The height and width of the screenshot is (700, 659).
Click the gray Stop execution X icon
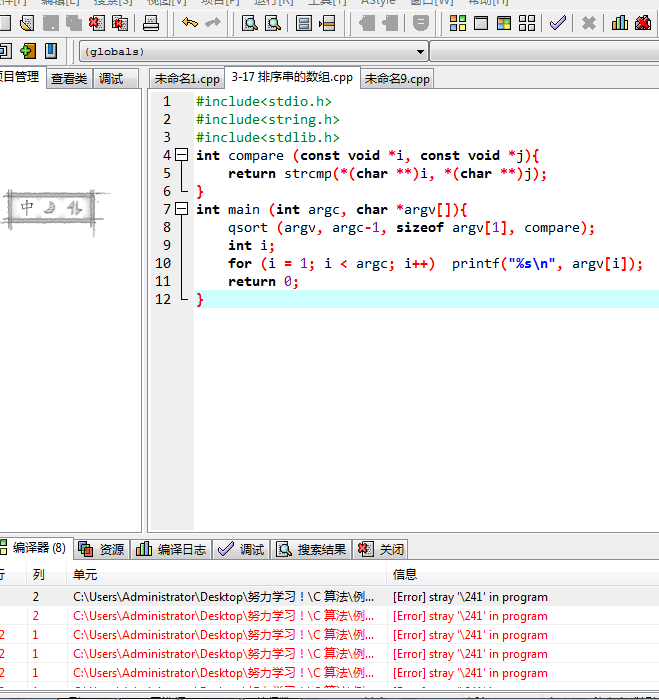[x=589, y=22]
